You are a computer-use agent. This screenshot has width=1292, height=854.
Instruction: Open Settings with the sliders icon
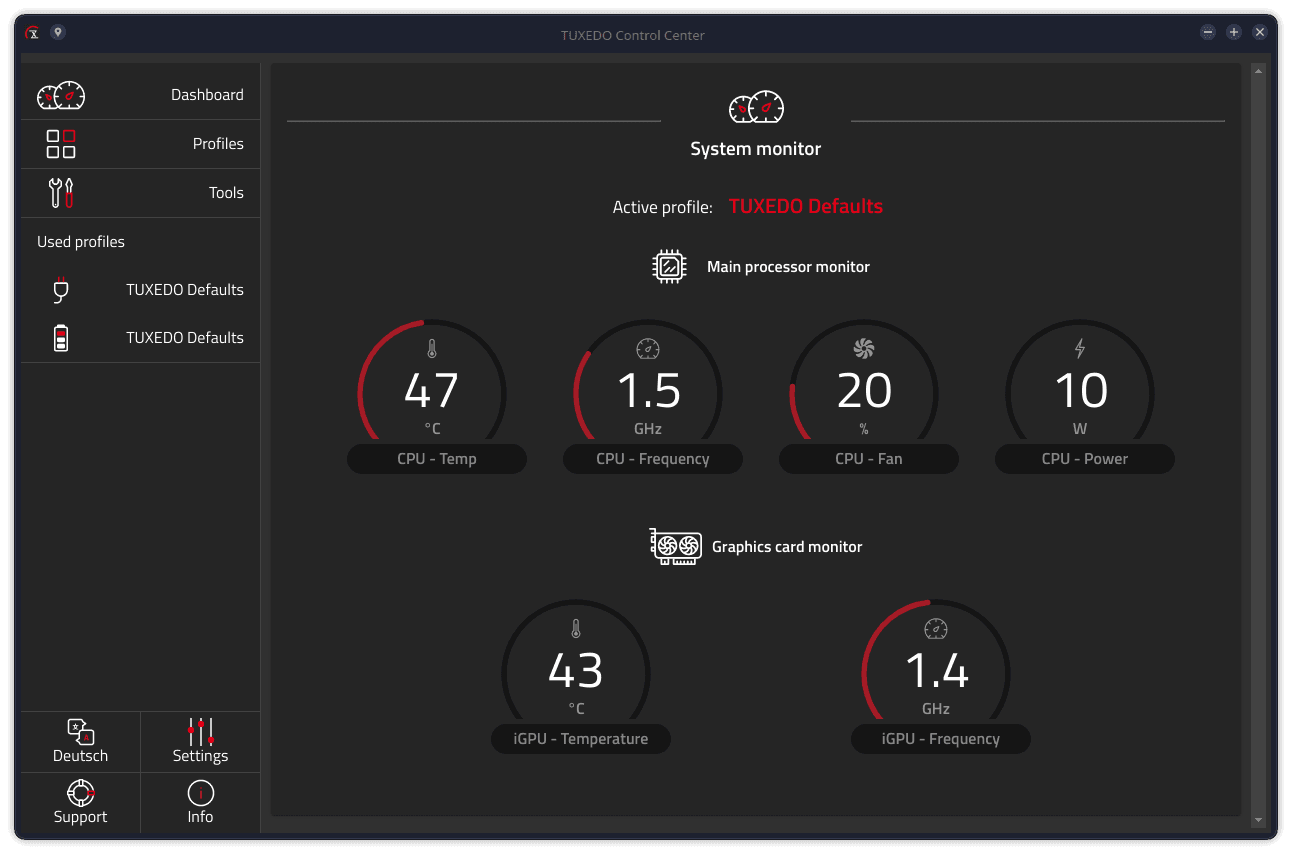click(200, 742)
